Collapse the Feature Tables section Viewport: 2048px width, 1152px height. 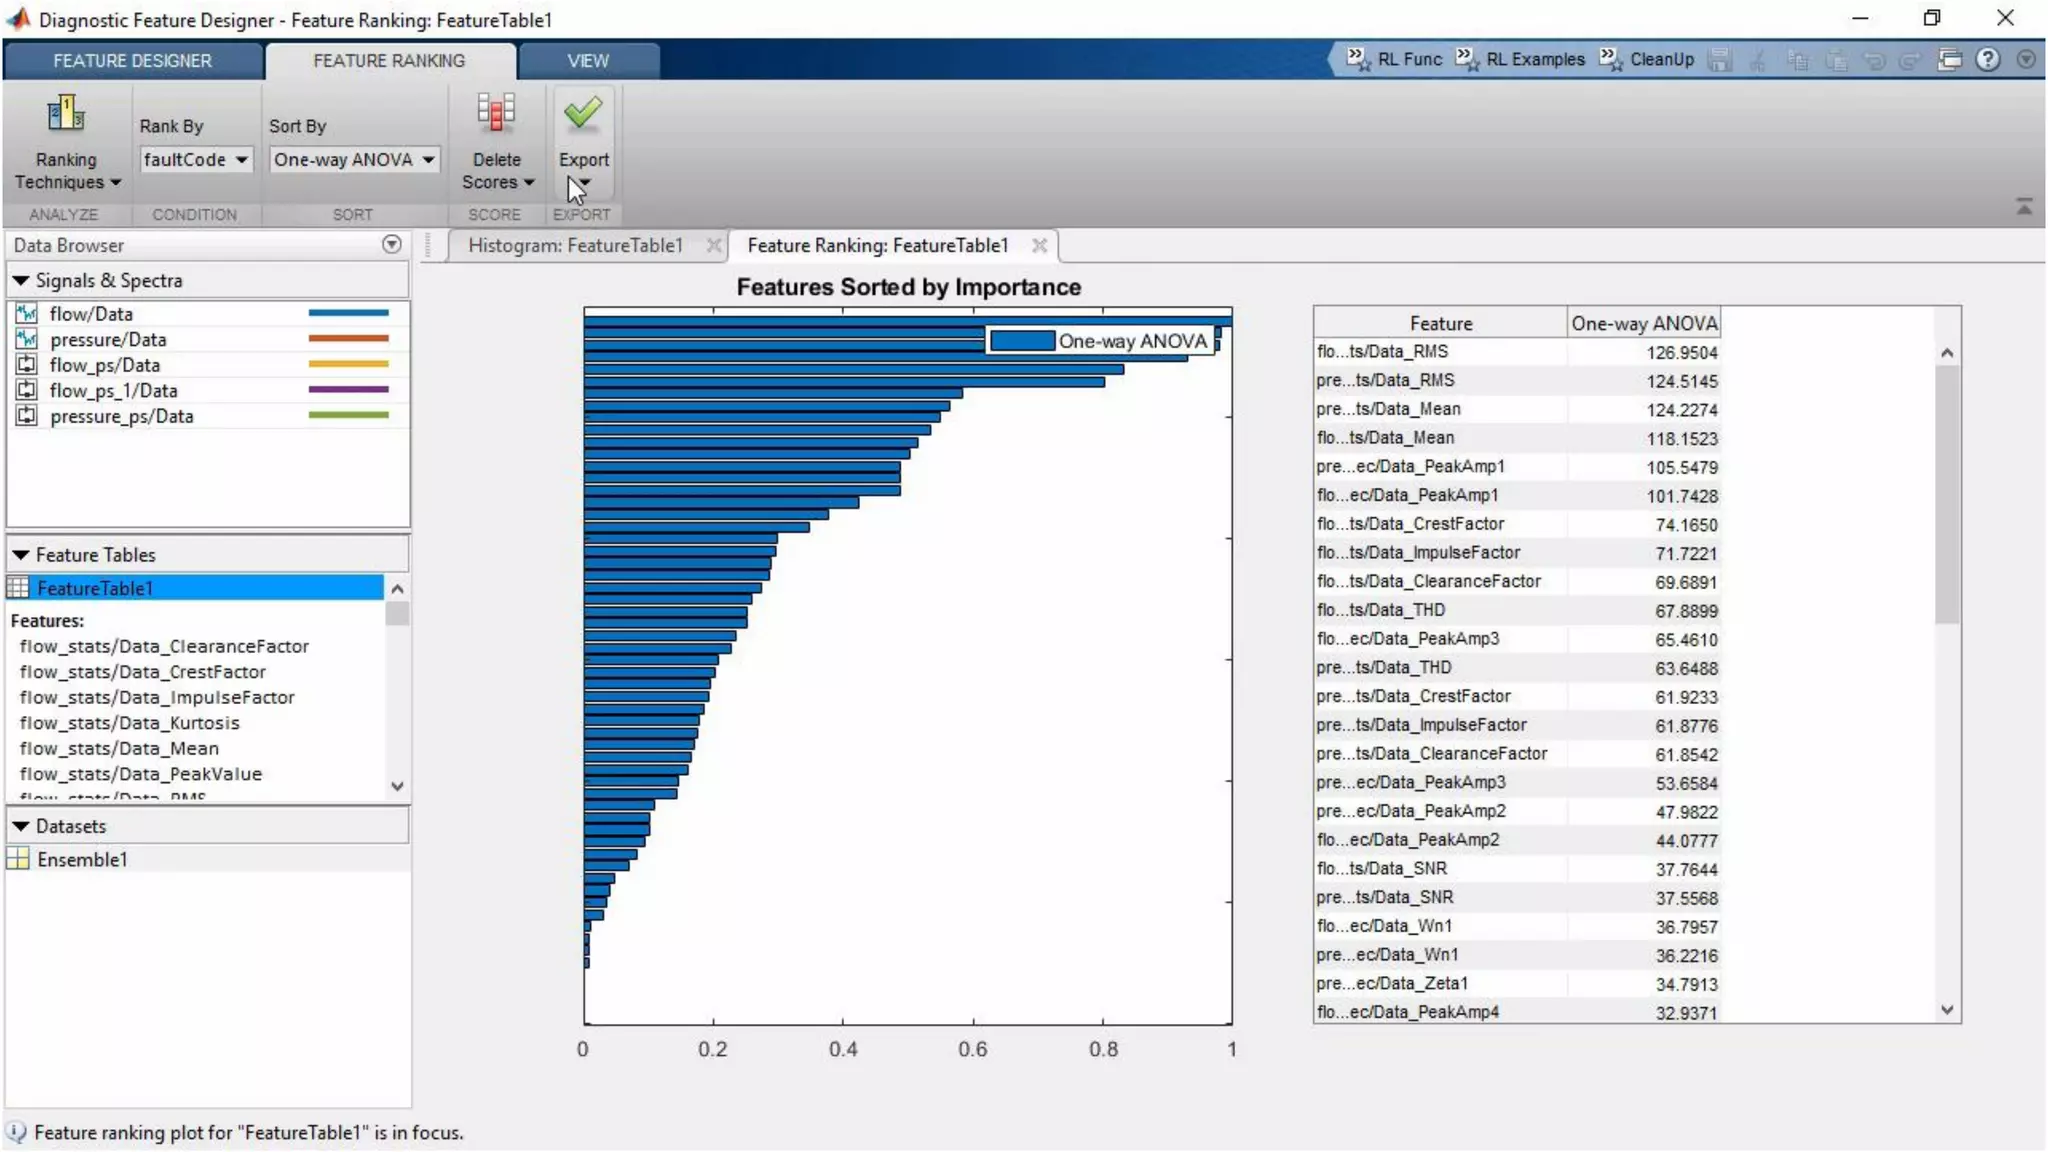click(20, 554)
